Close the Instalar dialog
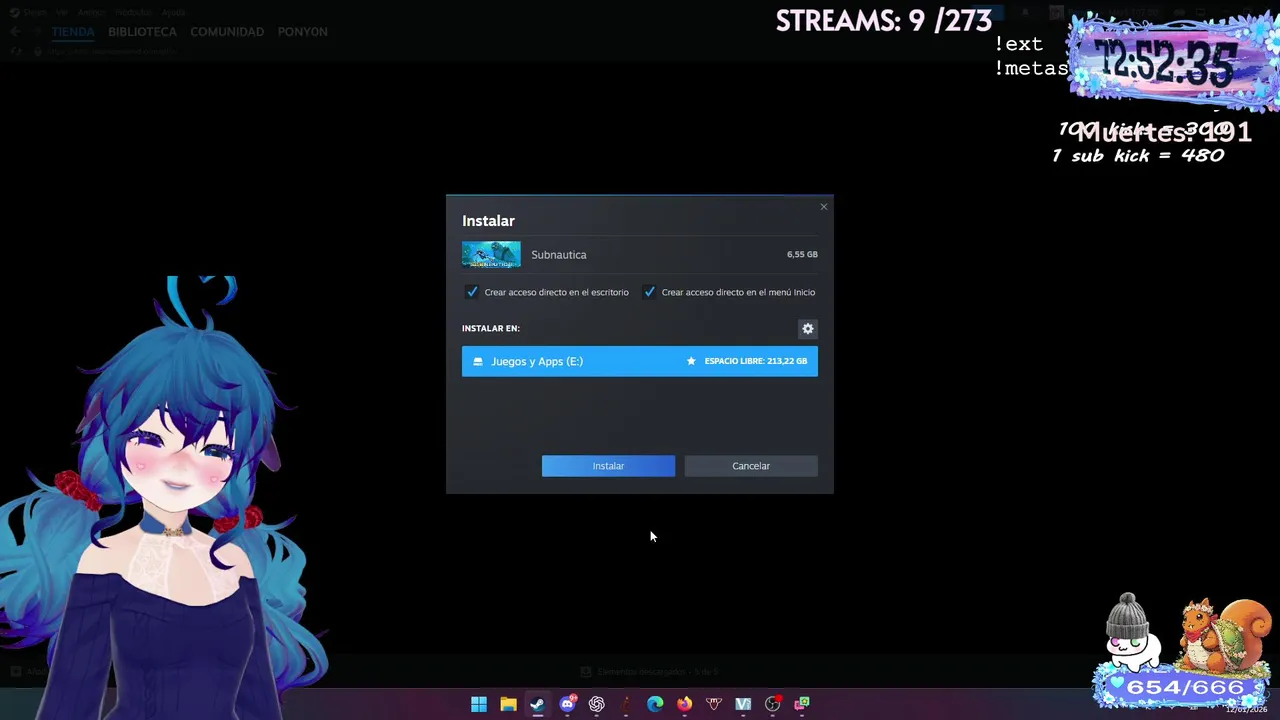 (x=824, y=207)
